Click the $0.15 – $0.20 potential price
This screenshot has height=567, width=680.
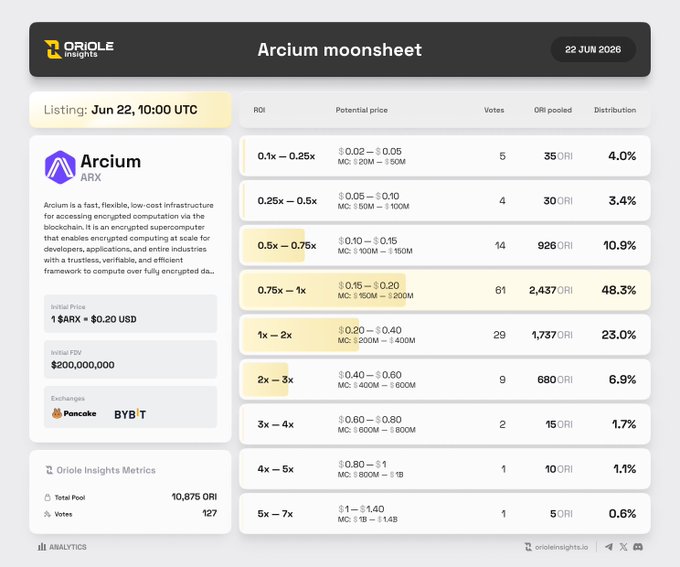click(369, 285)
